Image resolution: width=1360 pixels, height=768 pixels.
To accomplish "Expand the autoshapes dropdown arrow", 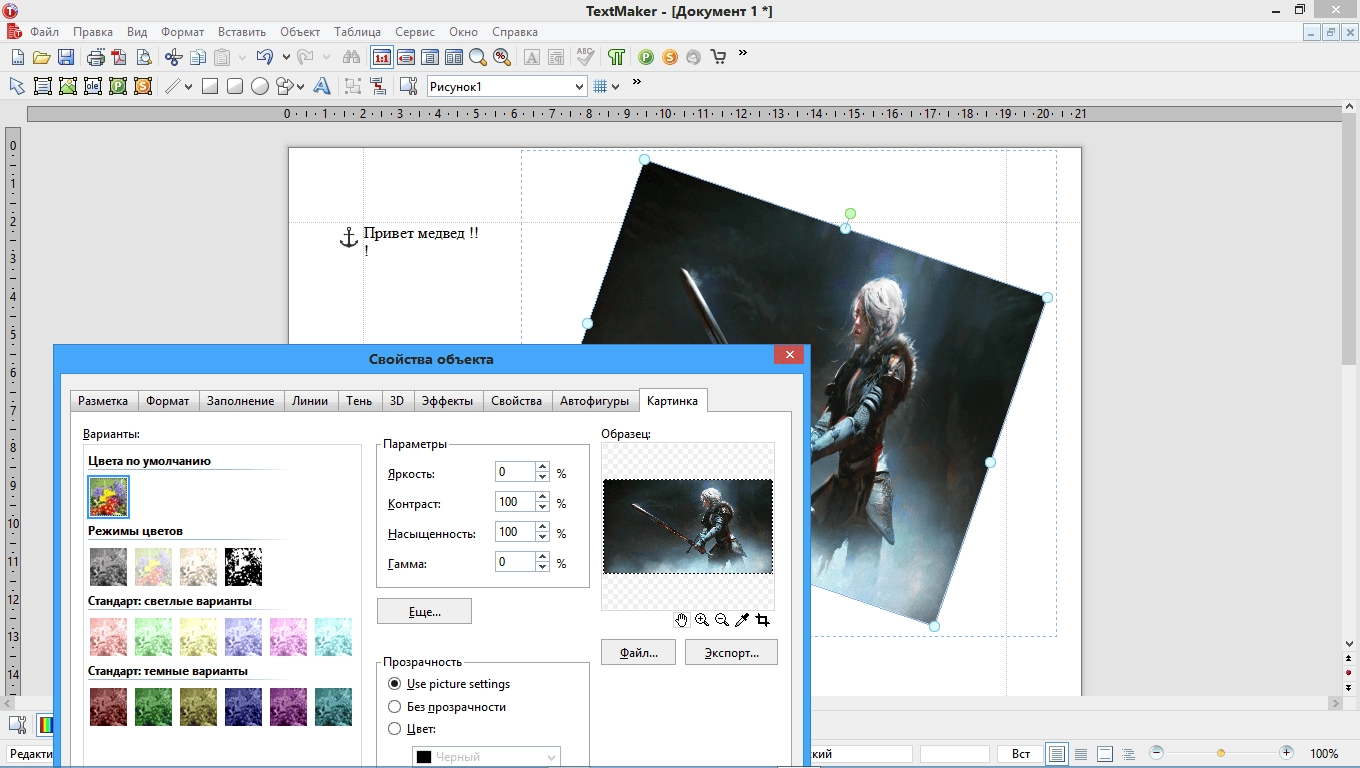I will (300, 87).
